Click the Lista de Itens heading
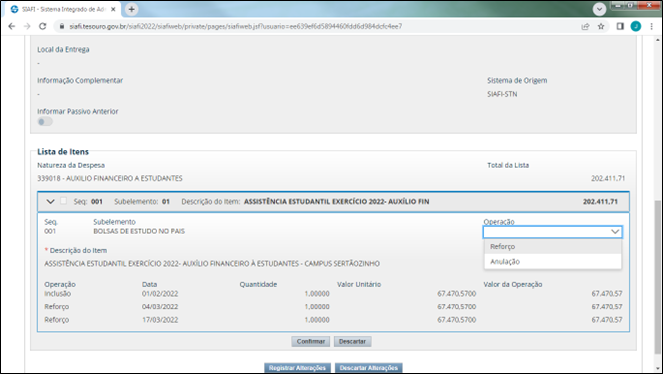Viewport: 663px width, 374px height. pos(63,152)
